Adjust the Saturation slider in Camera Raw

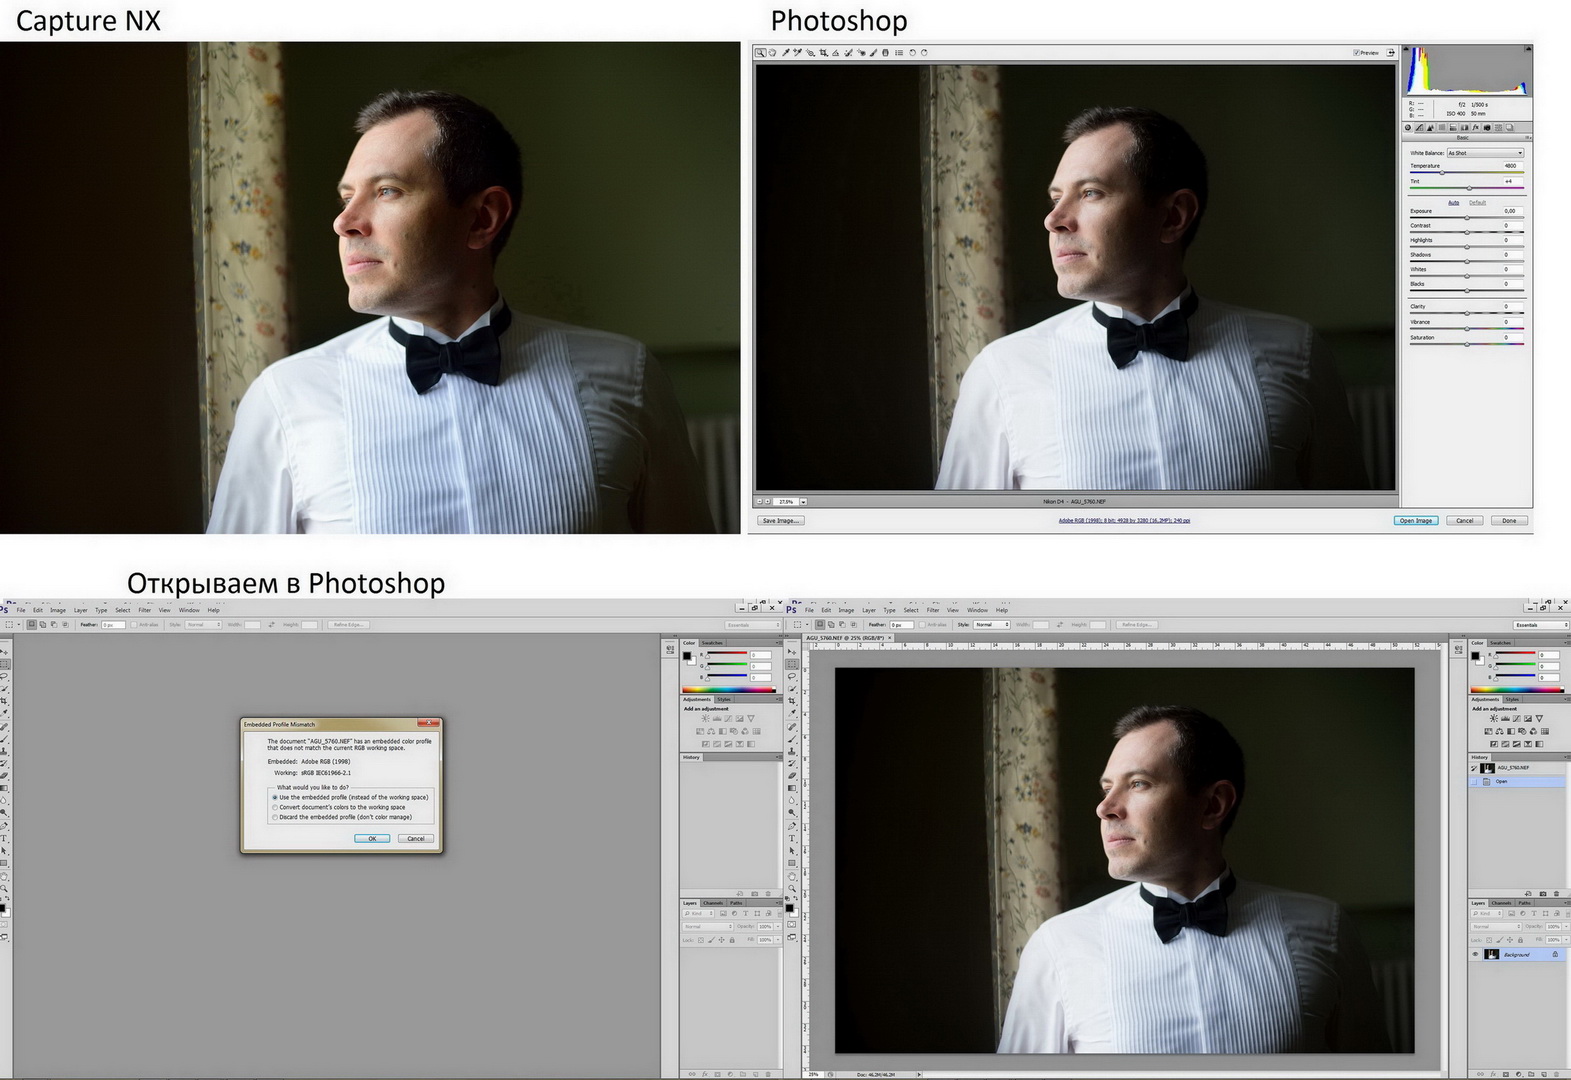1467,344
